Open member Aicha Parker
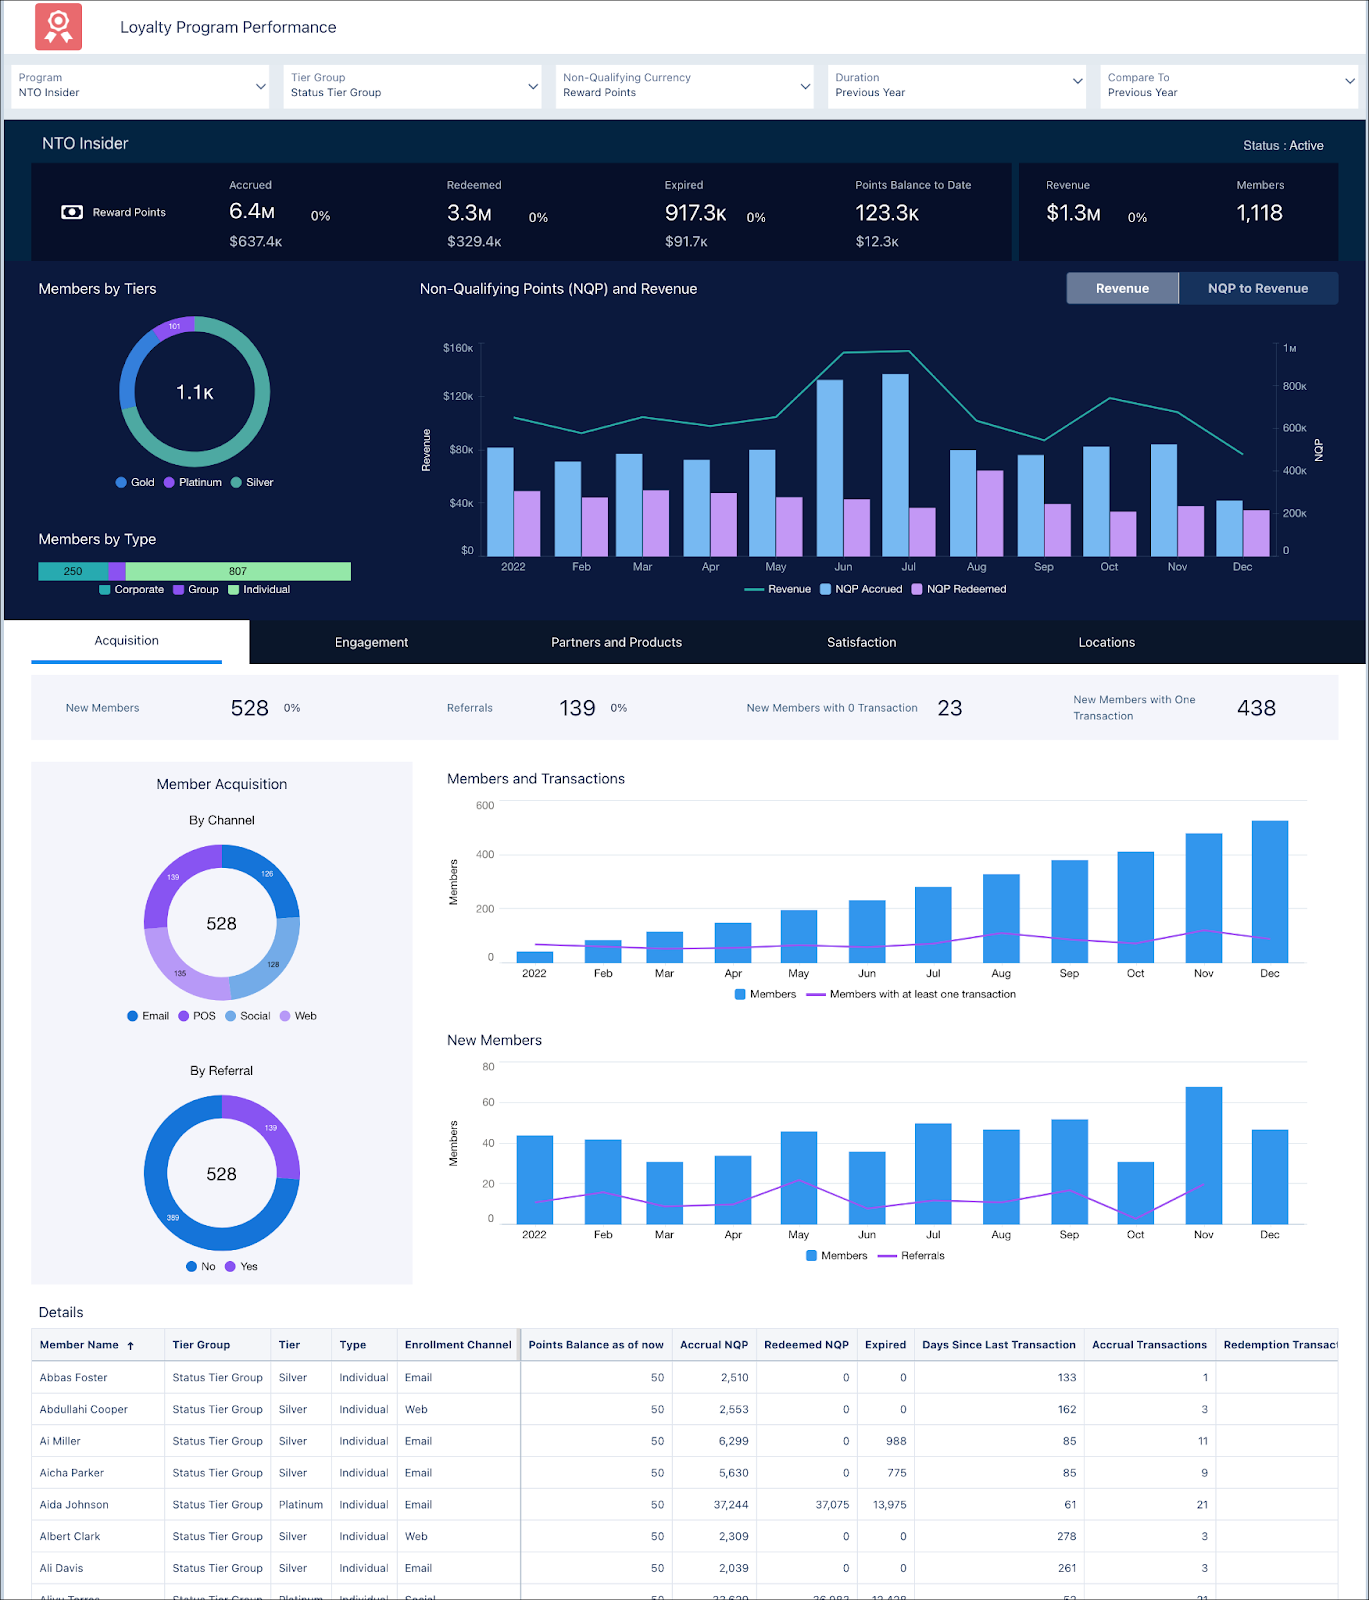1369x1600 pixels. tap(72, 1473)
